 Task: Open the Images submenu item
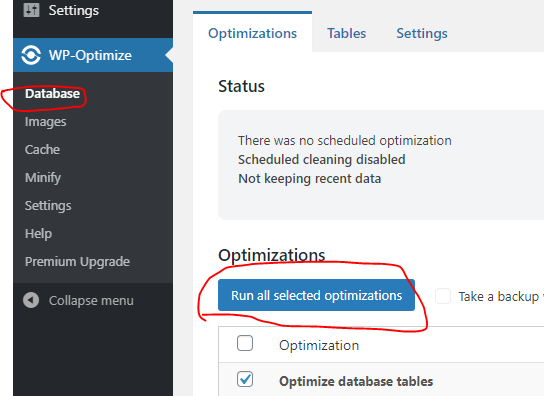click(x=45, y=122)
